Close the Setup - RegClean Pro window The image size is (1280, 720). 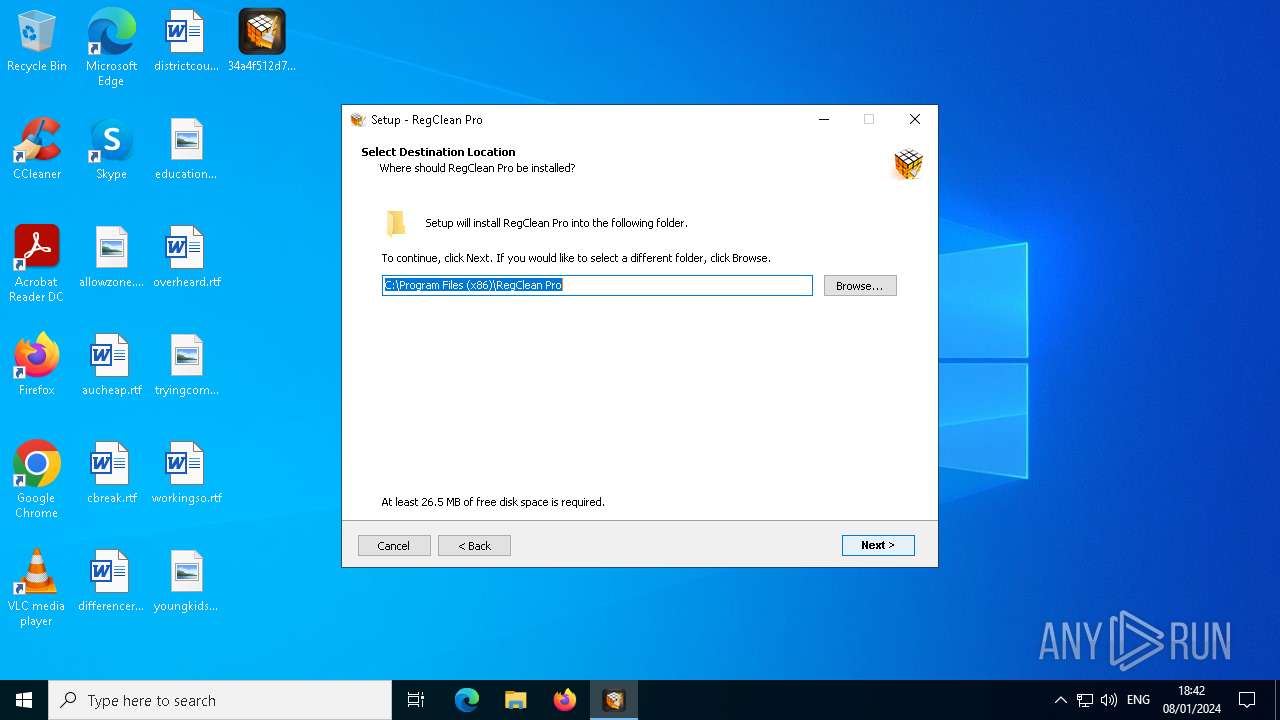[914, 119]
